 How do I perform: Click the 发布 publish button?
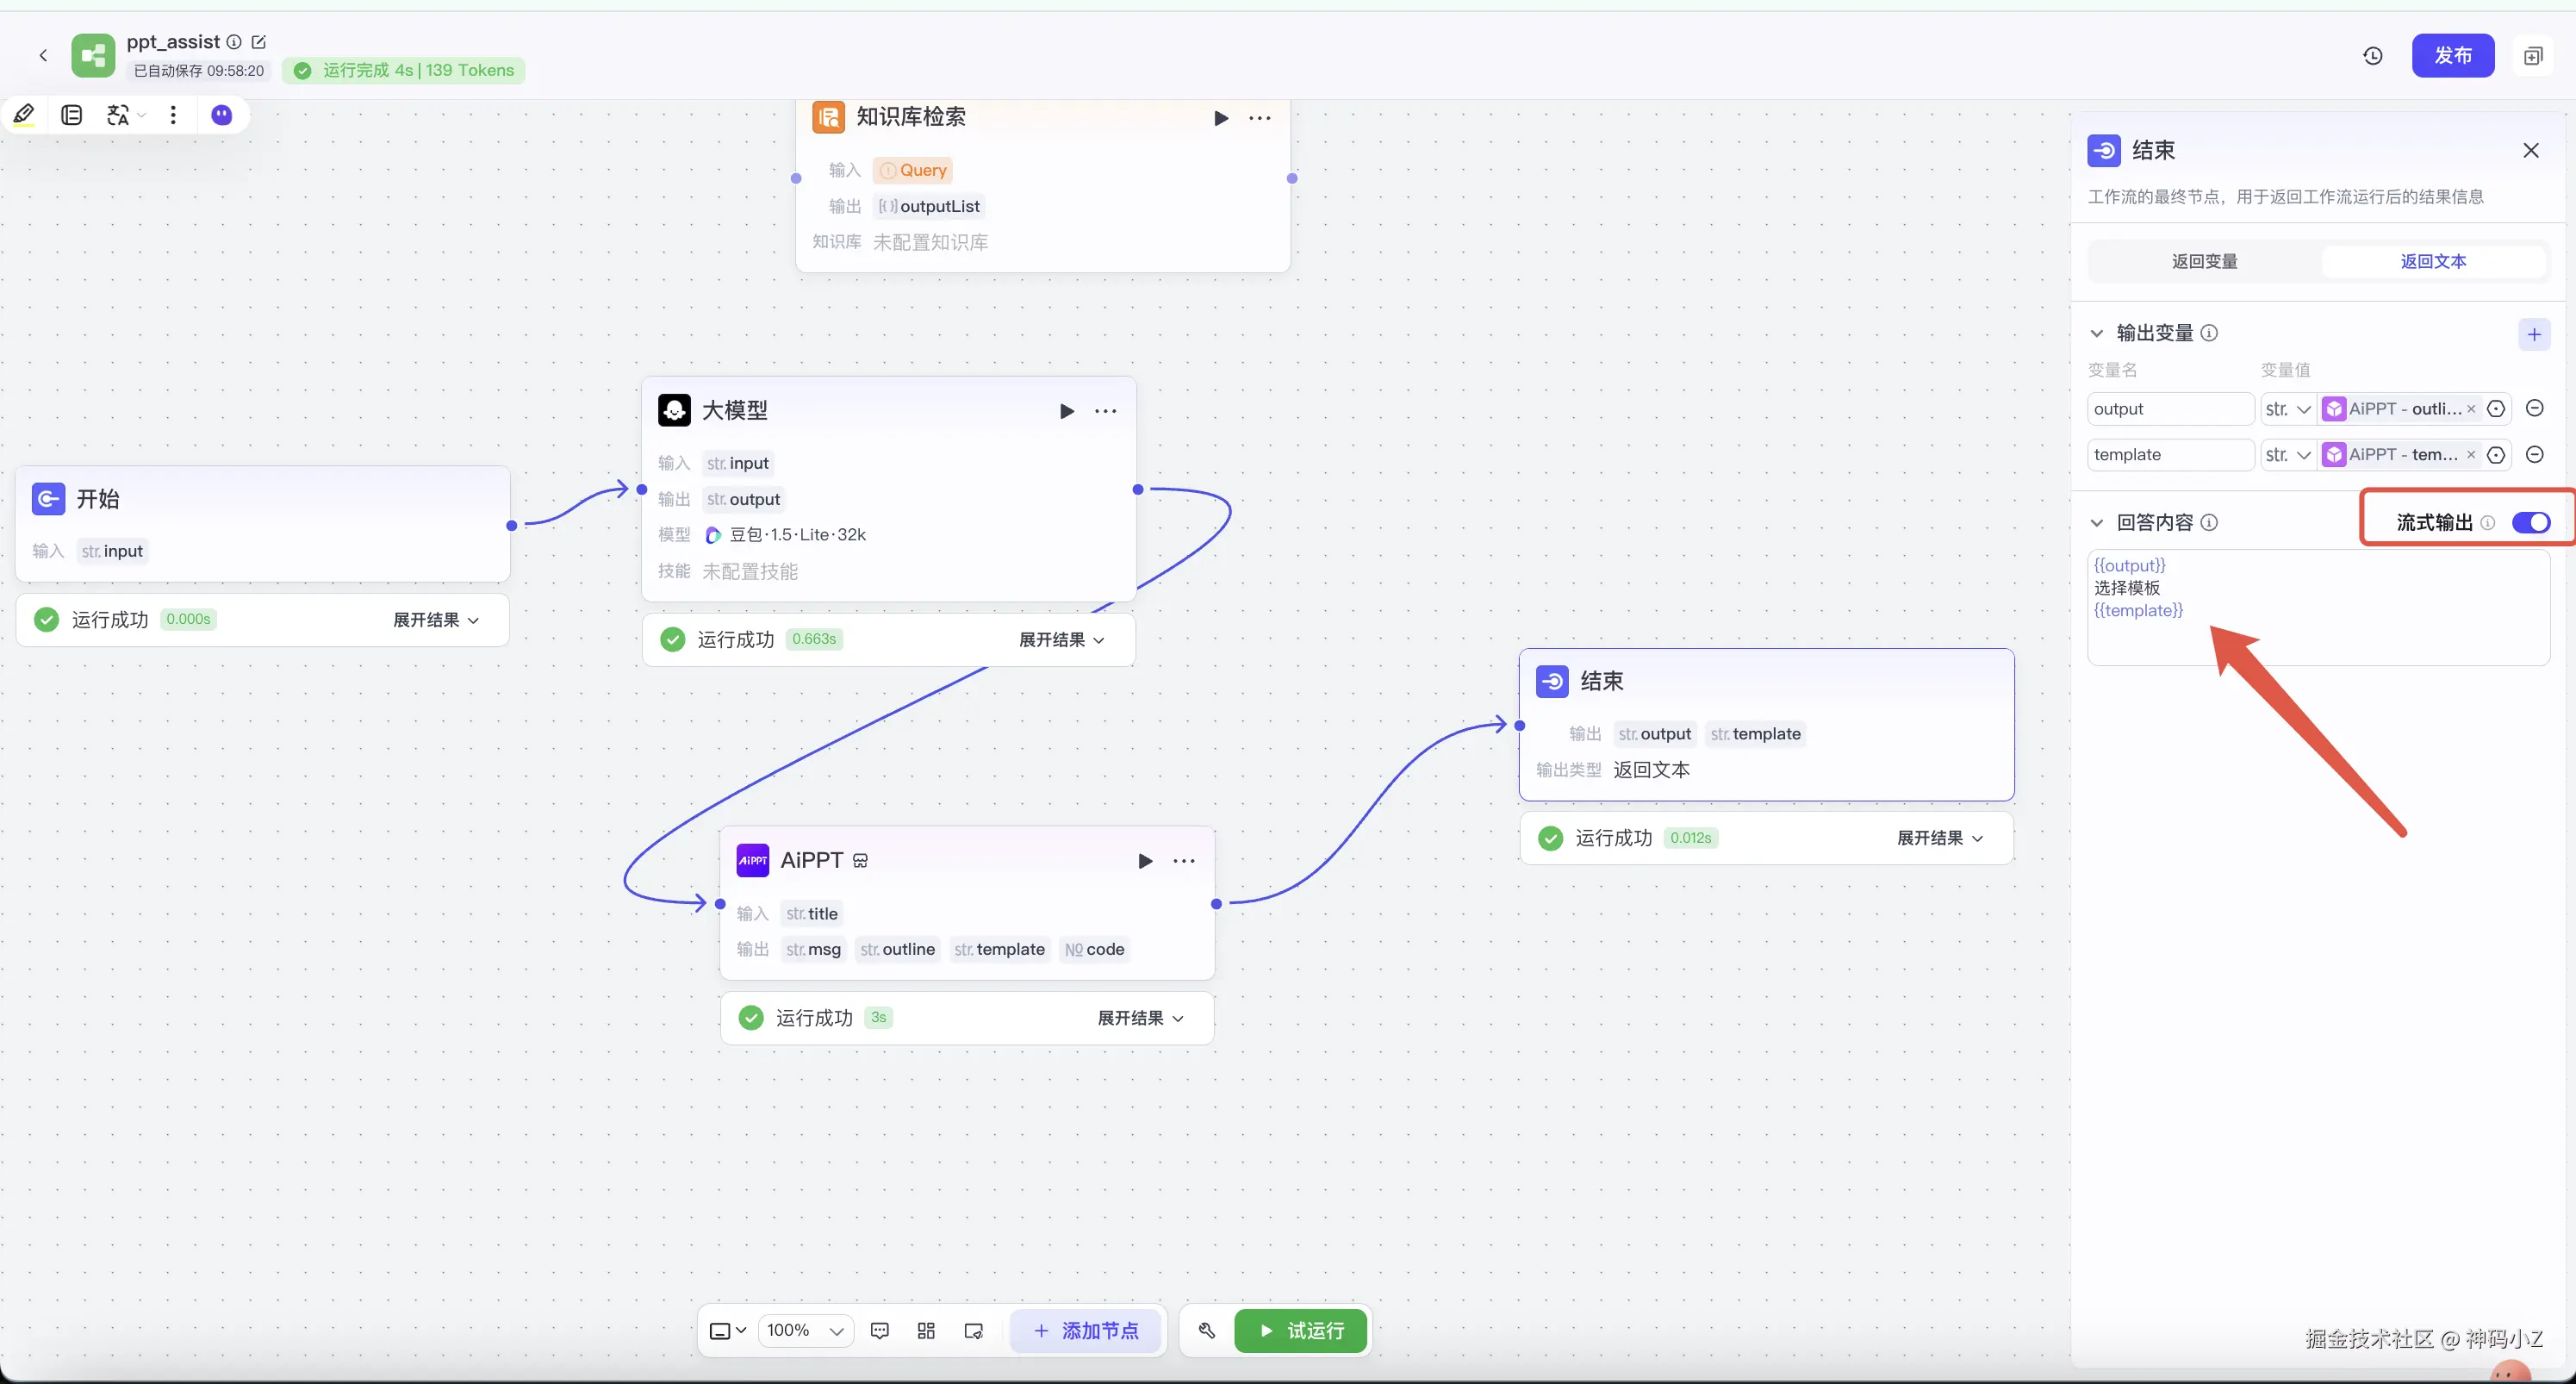2452,56
